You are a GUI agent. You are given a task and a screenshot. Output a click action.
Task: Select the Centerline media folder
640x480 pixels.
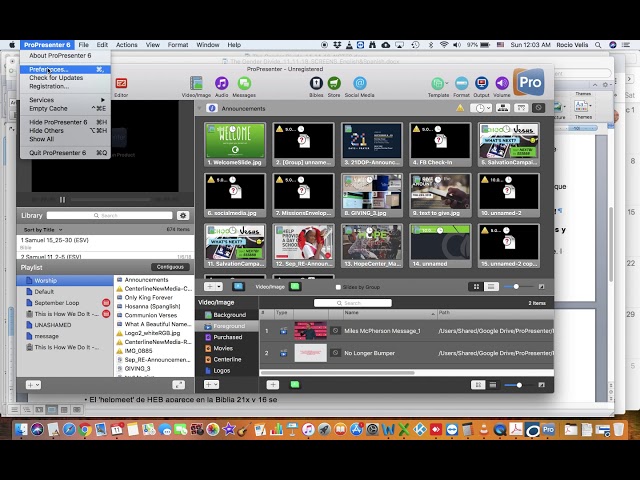tap(227, 359)
